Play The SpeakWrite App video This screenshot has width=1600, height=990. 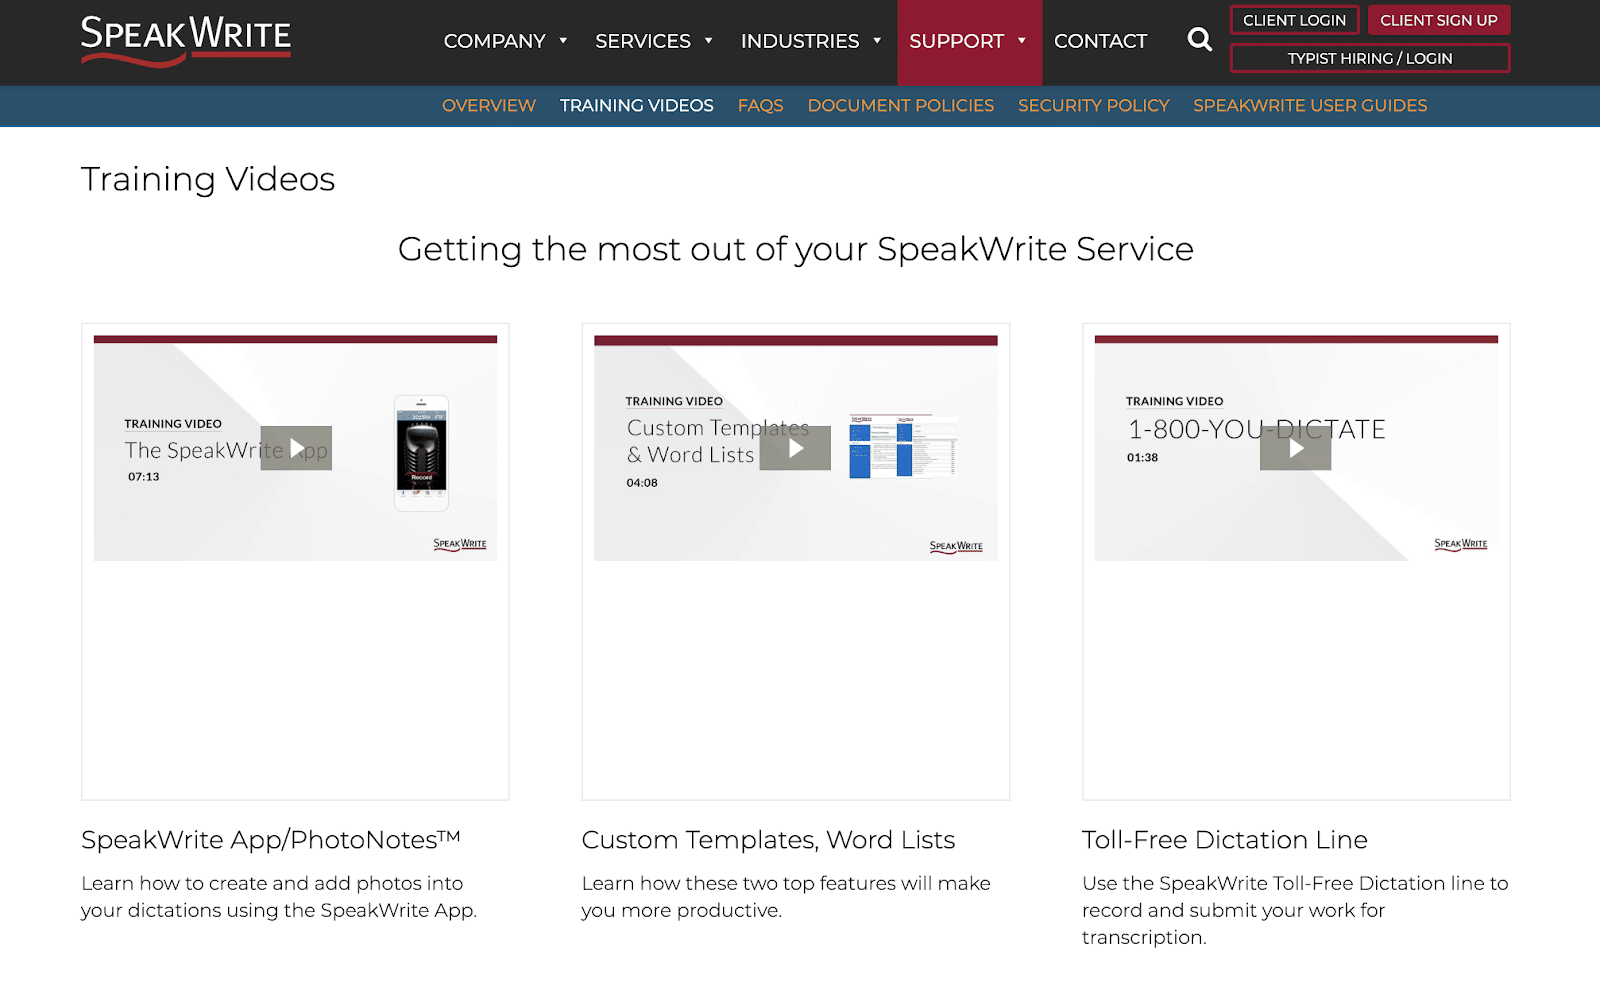tap(296, 448)
